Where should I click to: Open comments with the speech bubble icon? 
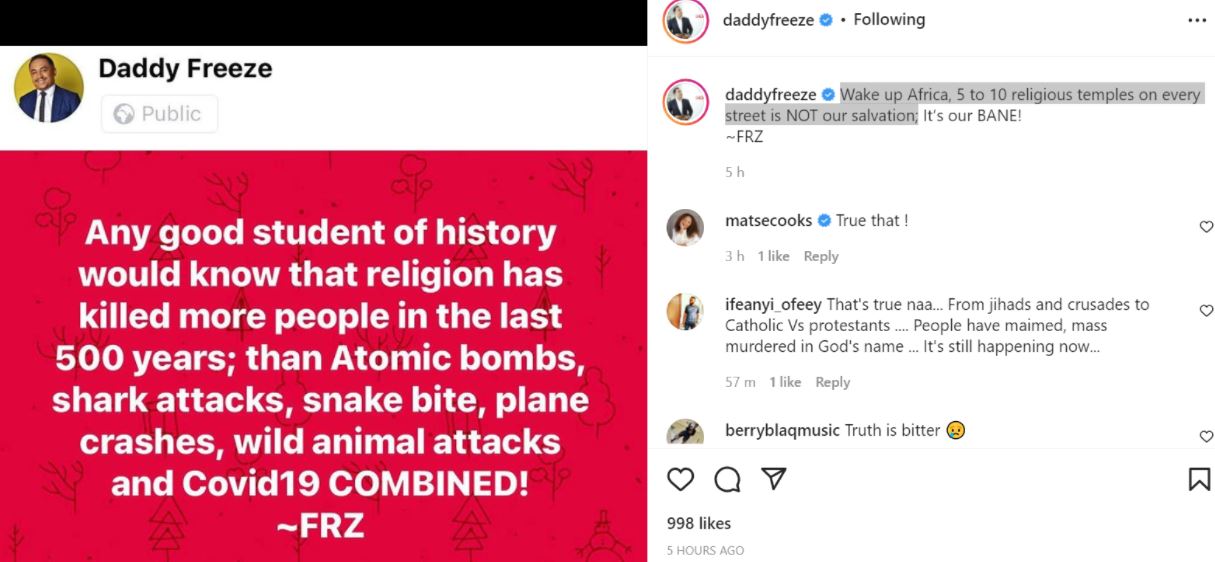coord(727,480)
